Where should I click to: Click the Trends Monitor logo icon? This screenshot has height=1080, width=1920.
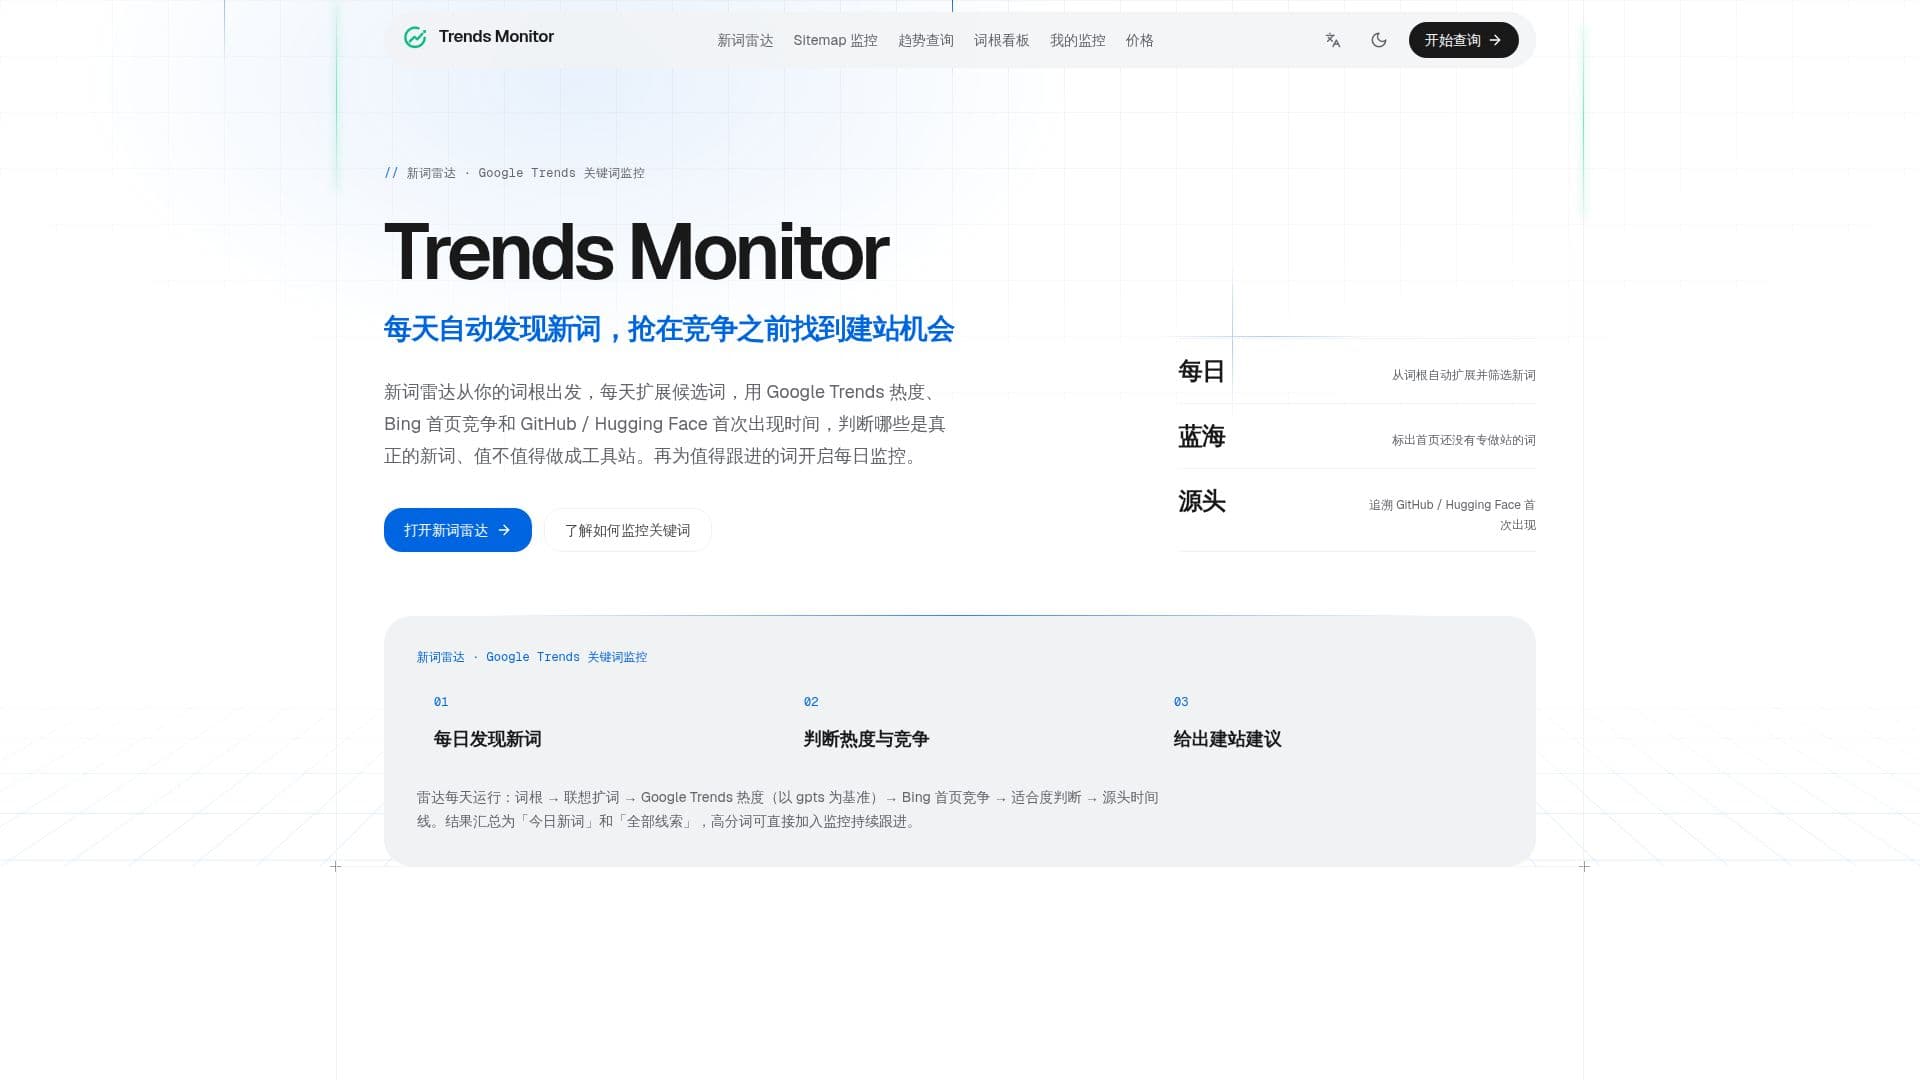tap(415, 38)
